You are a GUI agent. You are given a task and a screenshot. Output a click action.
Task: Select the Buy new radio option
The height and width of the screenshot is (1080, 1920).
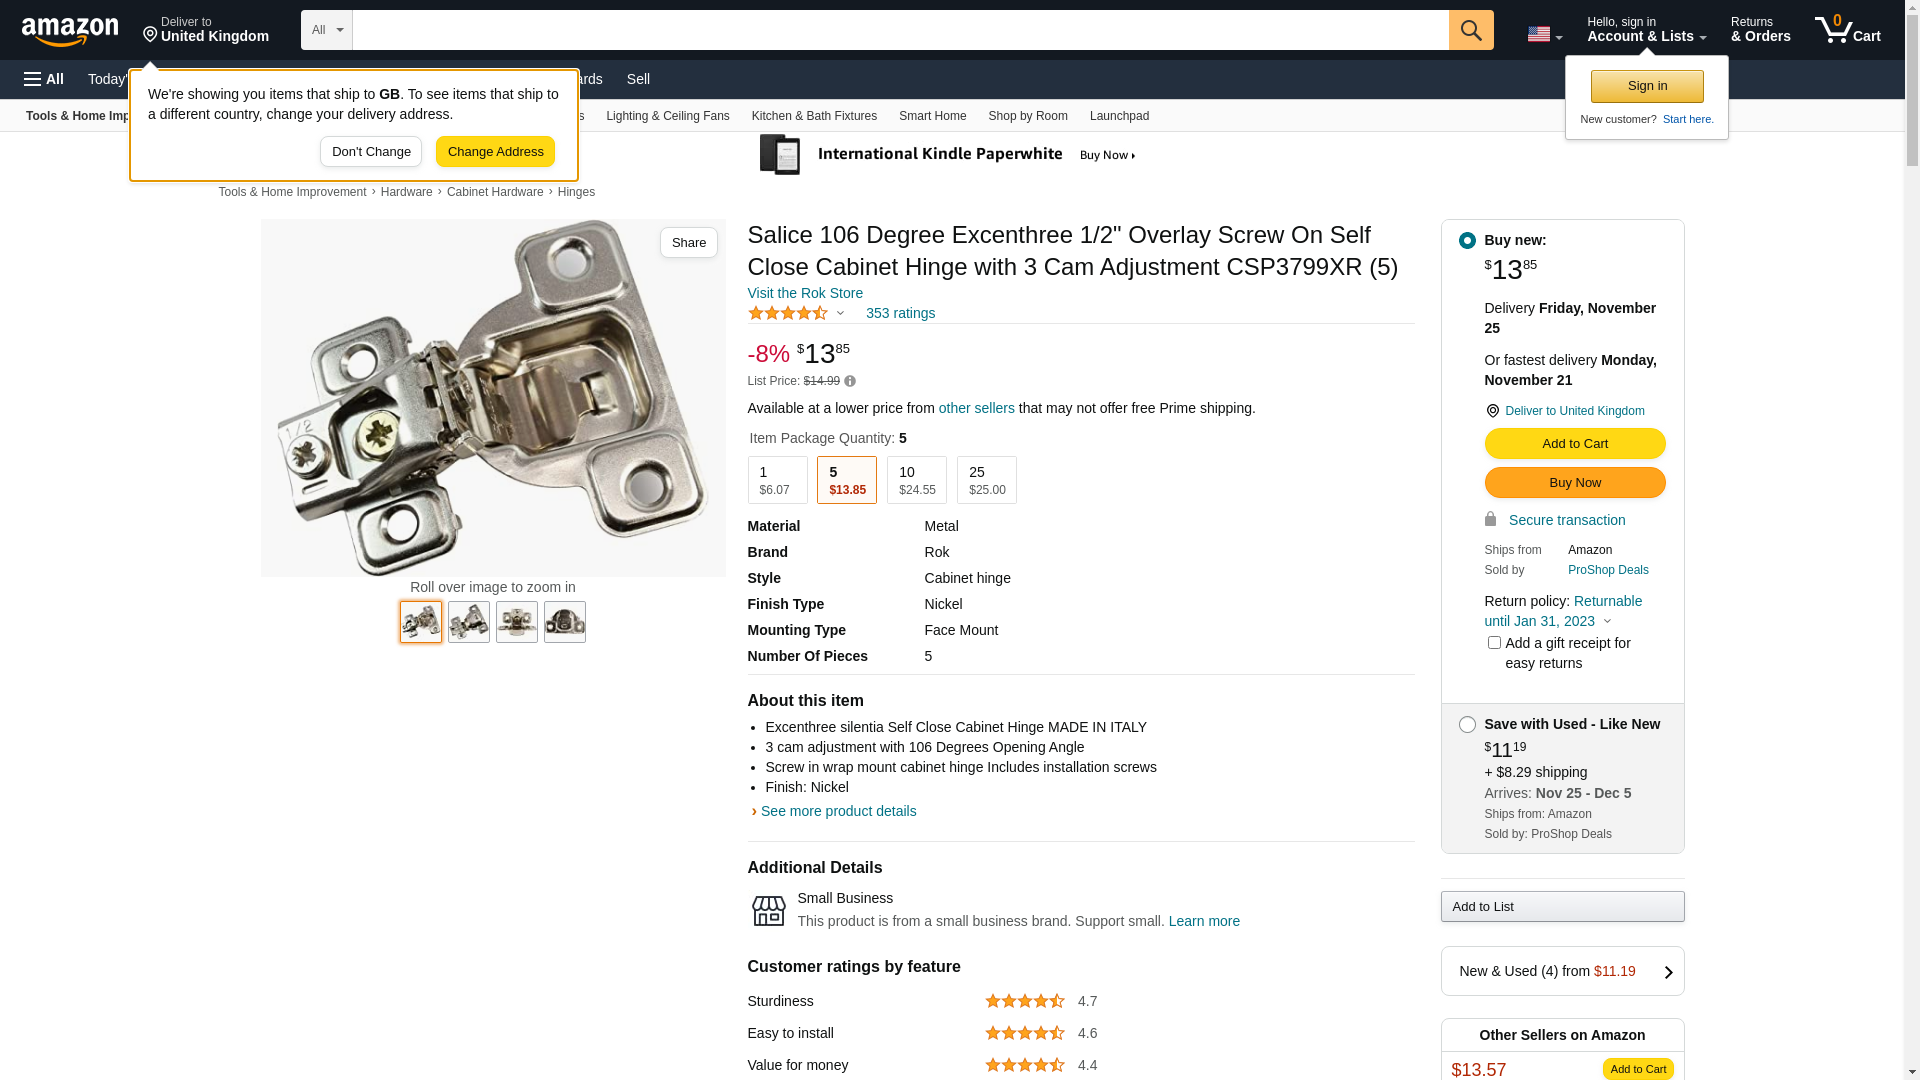[1467, 240]
